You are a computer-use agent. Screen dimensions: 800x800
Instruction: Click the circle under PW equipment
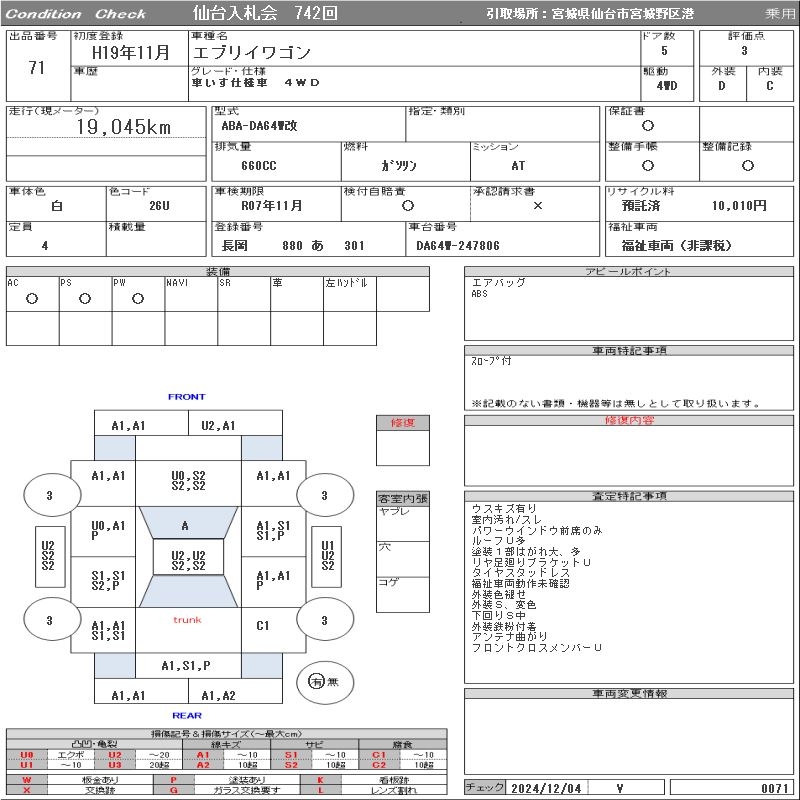point(138,298)
